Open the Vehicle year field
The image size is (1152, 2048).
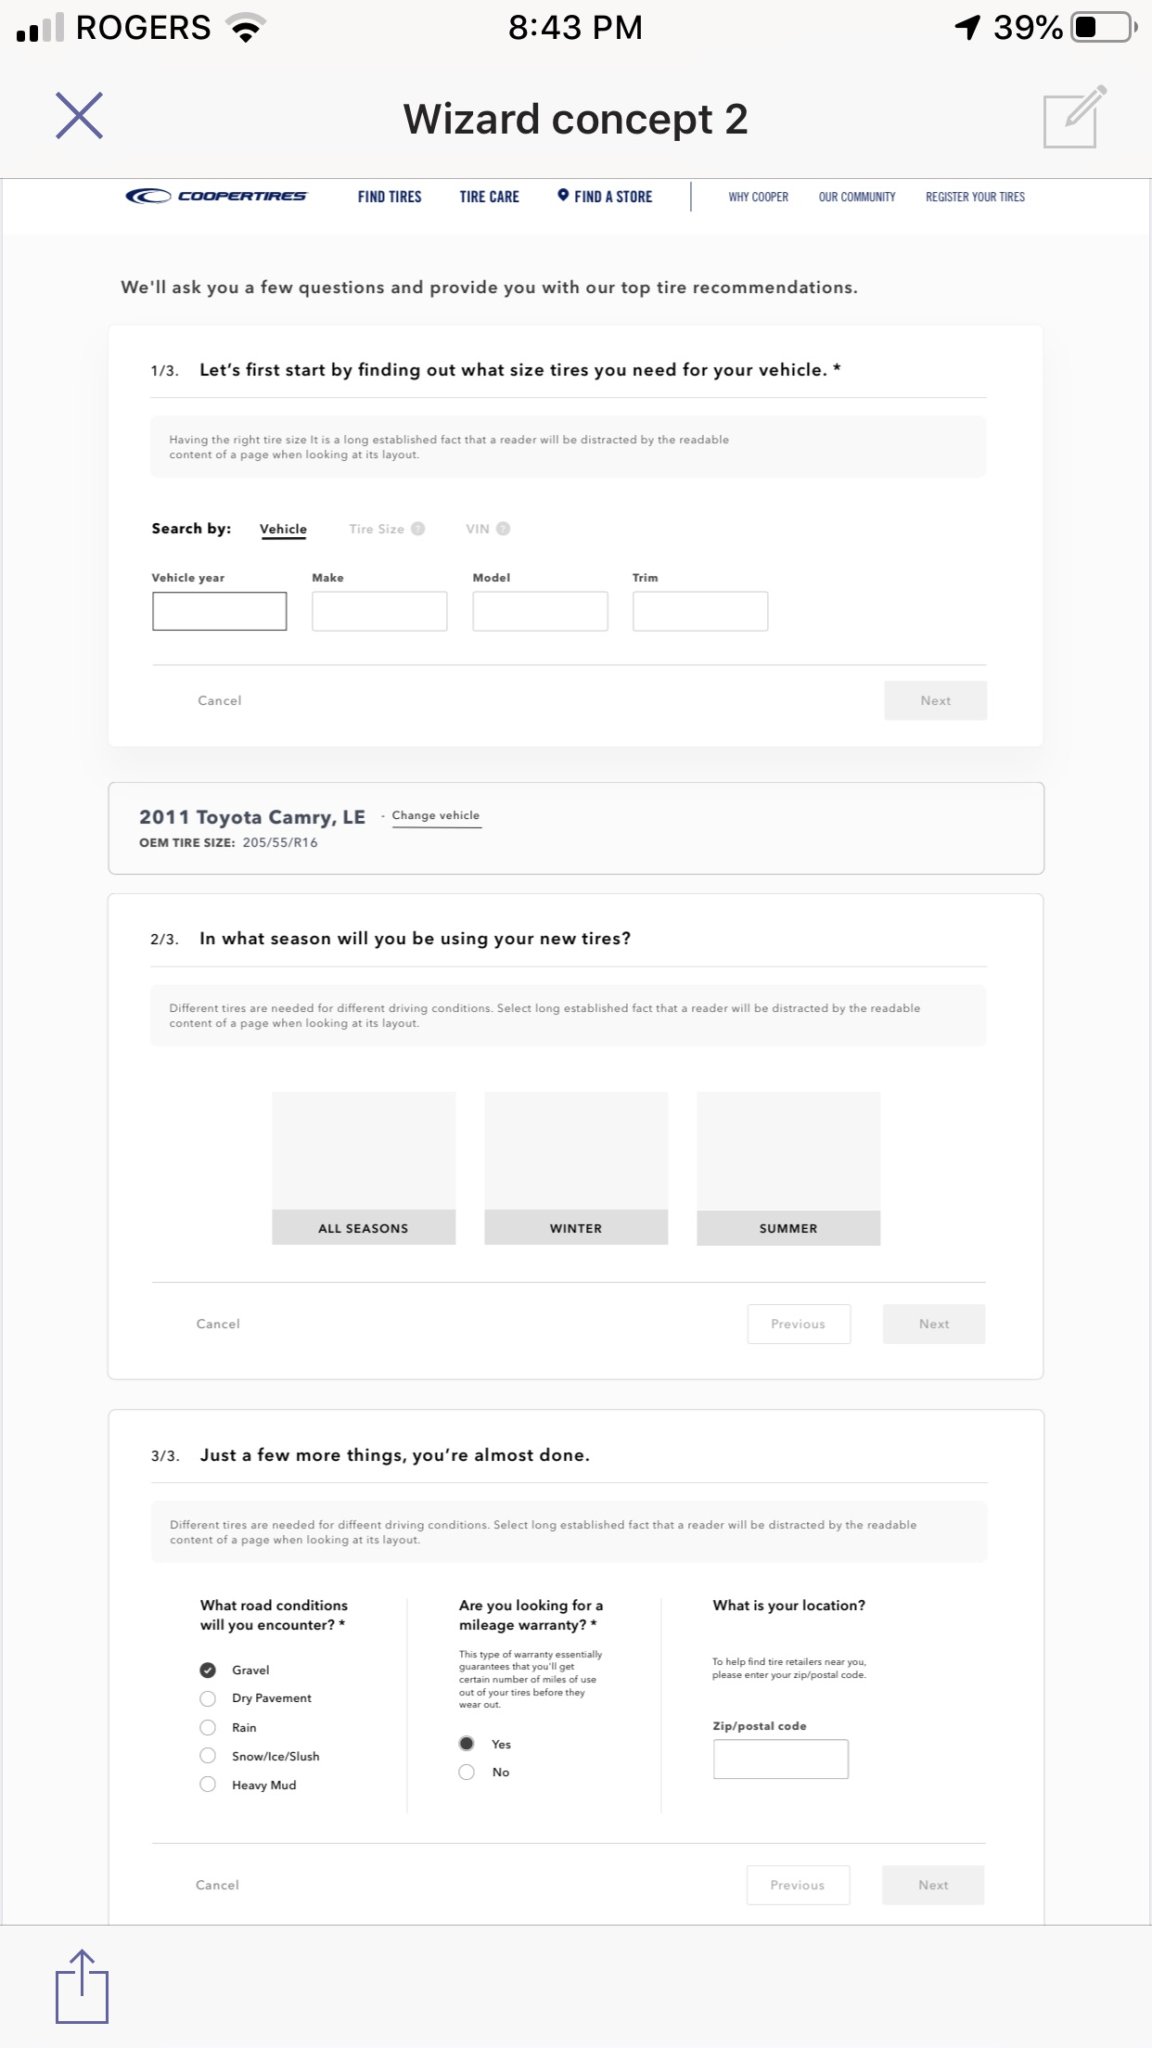point(219,611)
